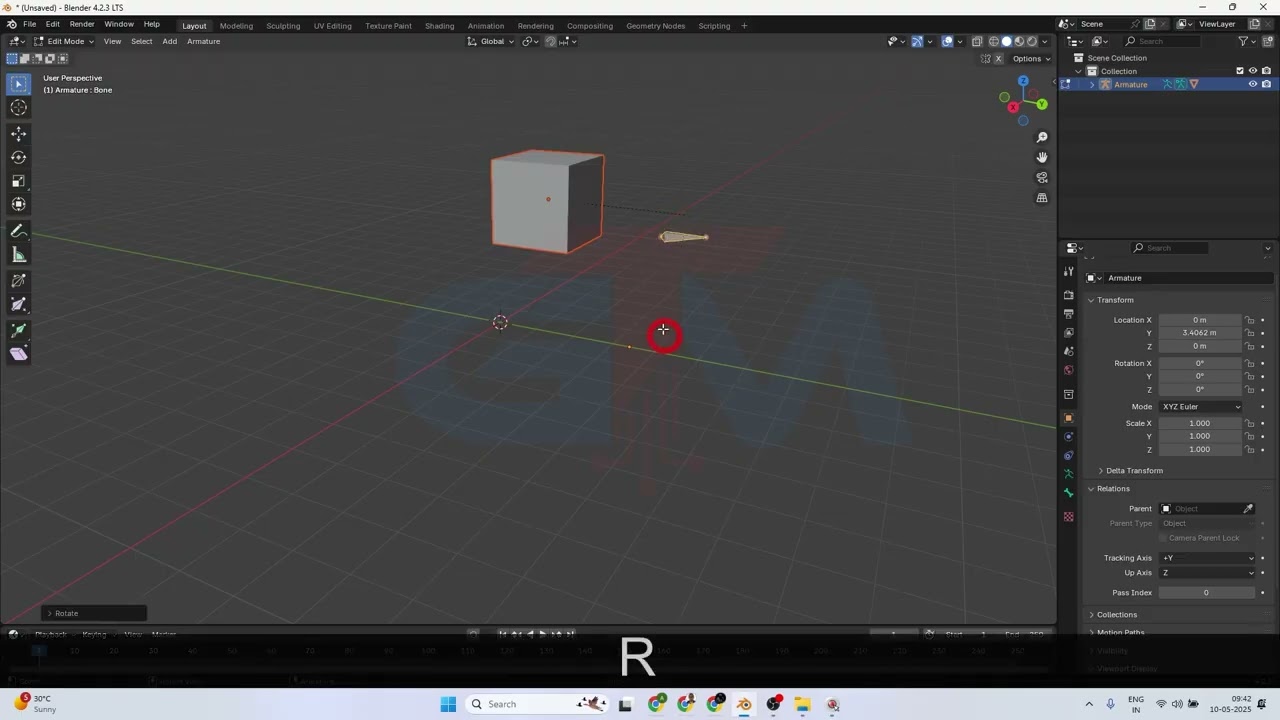The height and width of the screenshot is (720, 1280).
Task: Activate the Annotate pencil tool
Action: pyautogui.click(x=18, y=231)
